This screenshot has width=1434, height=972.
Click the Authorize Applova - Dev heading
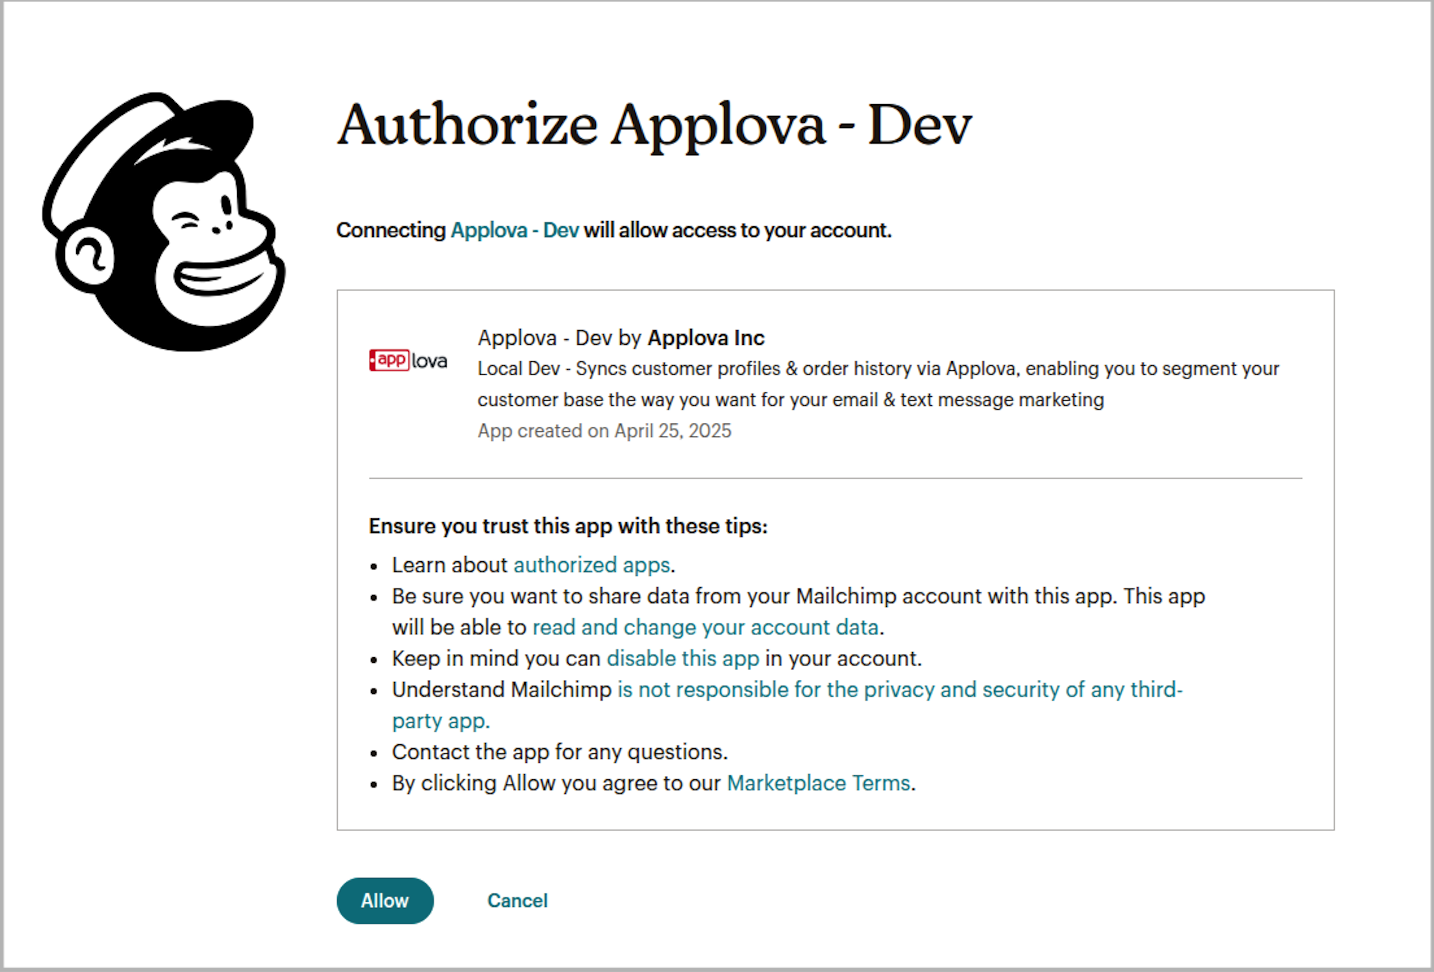point(654,126)
